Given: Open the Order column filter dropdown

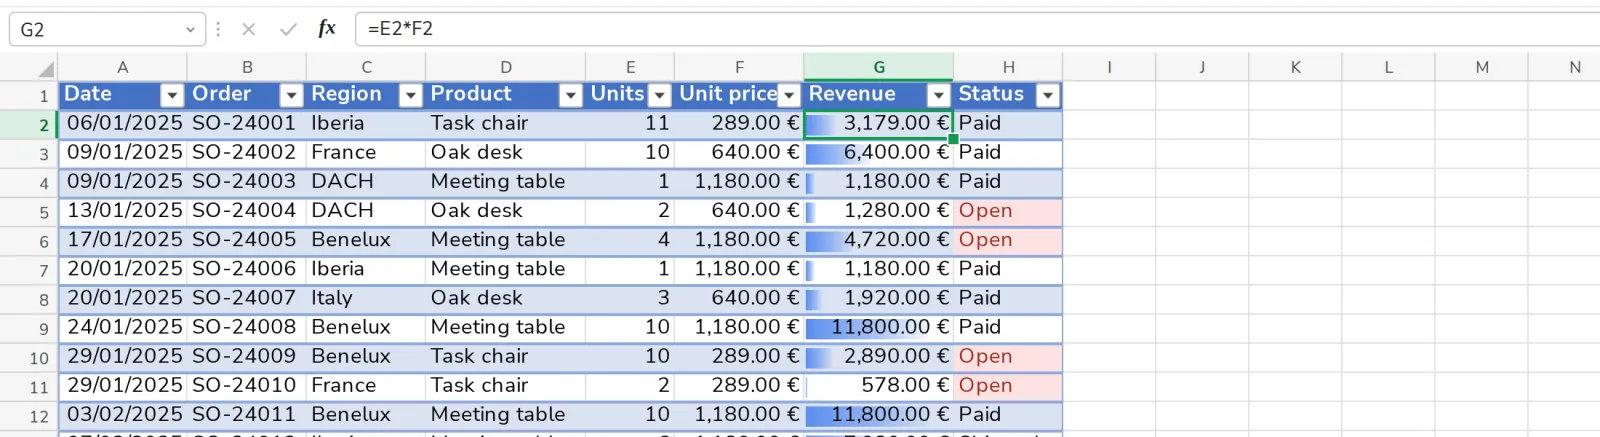Looking at the screenshot, I should (x=291, y=95).
